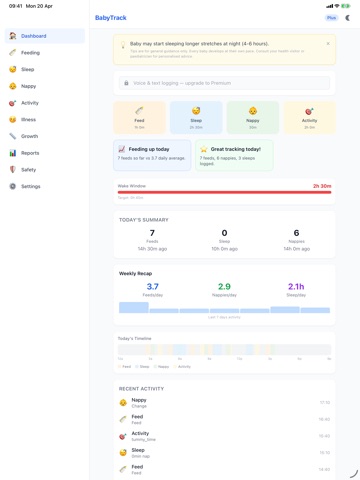Tap the Sleep quick-log card
360x480 pixels.
(x=196, y=118)
